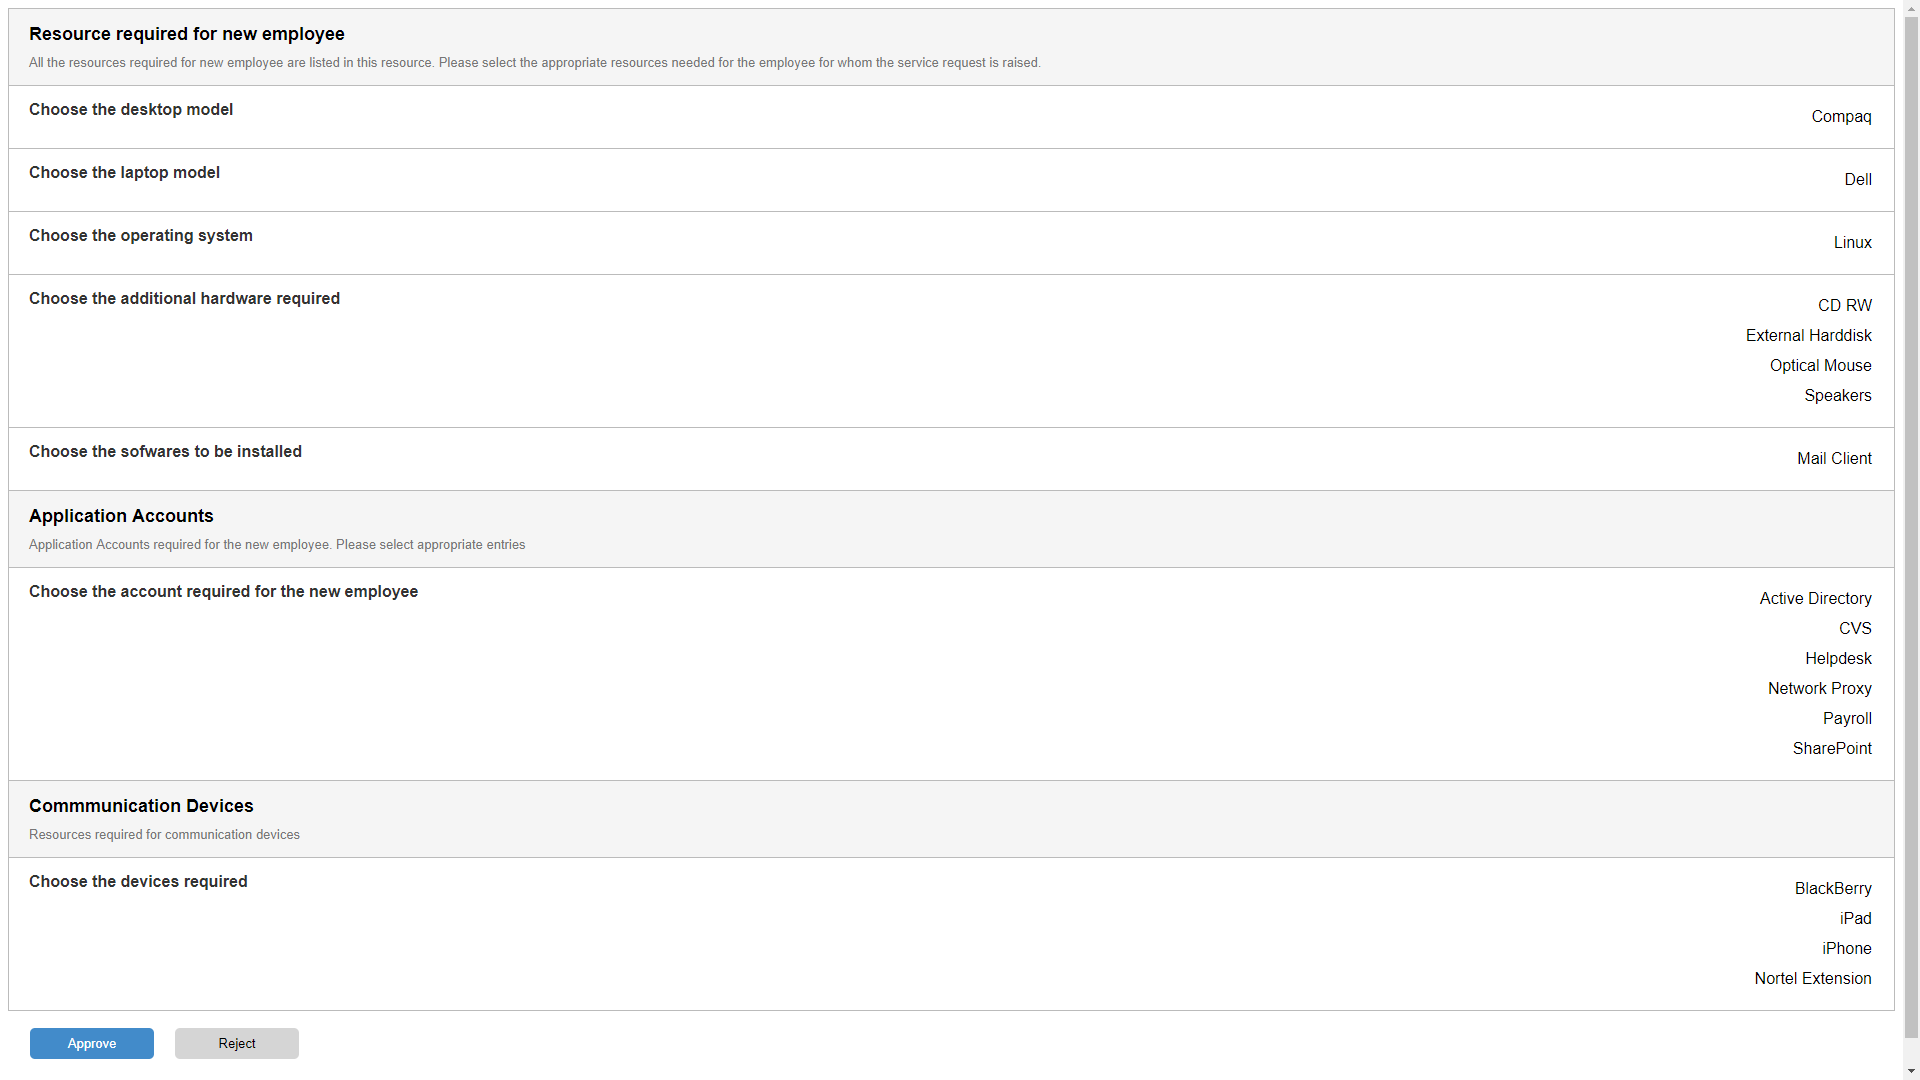This screenshot has height=1080, width=1920.
Task: Click the BlackBerry device entry
Action: click(1832, 888)
